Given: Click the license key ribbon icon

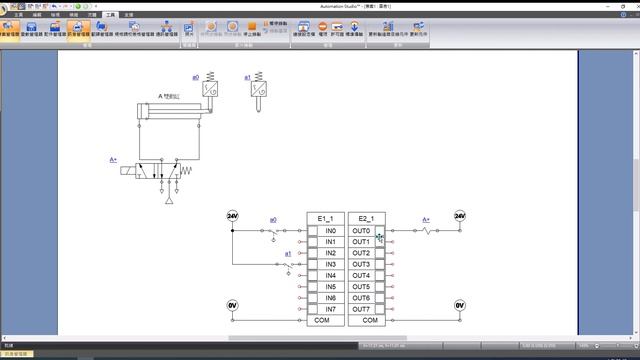Looking at the screenshot, I should [x=337, y=29].
